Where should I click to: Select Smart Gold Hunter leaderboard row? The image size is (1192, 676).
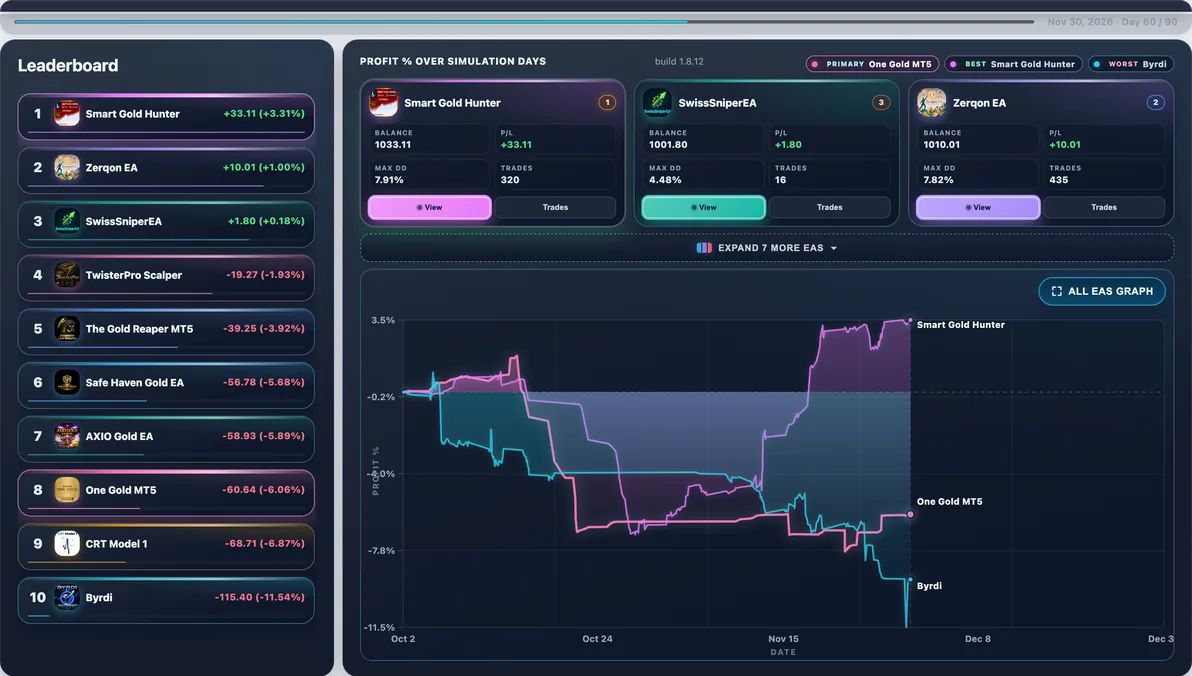click(166, 116)
